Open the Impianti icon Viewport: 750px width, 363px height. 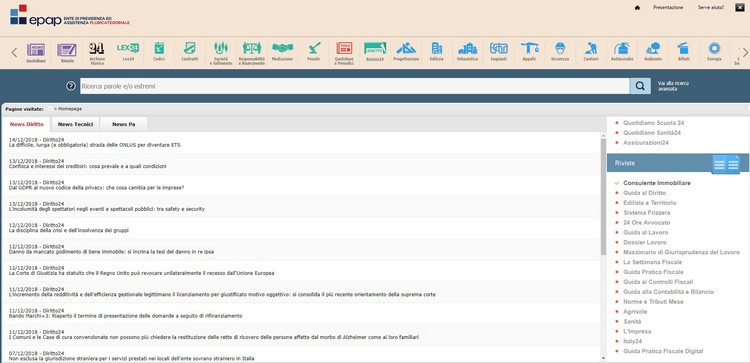point(498,52)
